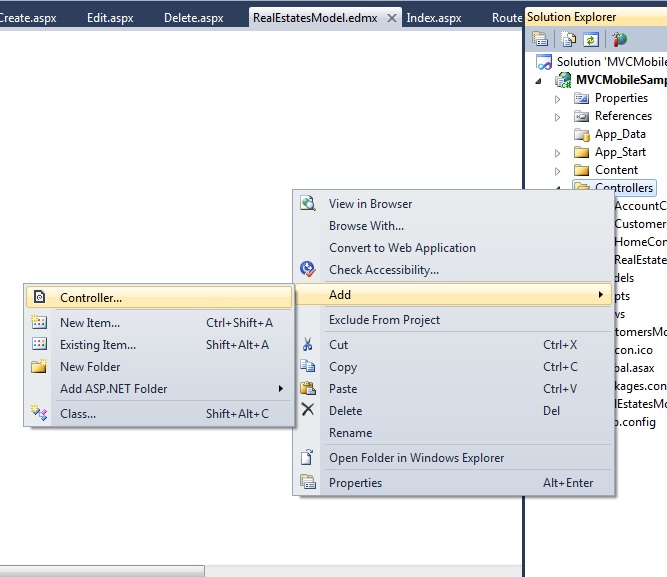Click the App_Data folder icon
The width and height of the screenshot is (667, 577).
click(x=581, y=134)
